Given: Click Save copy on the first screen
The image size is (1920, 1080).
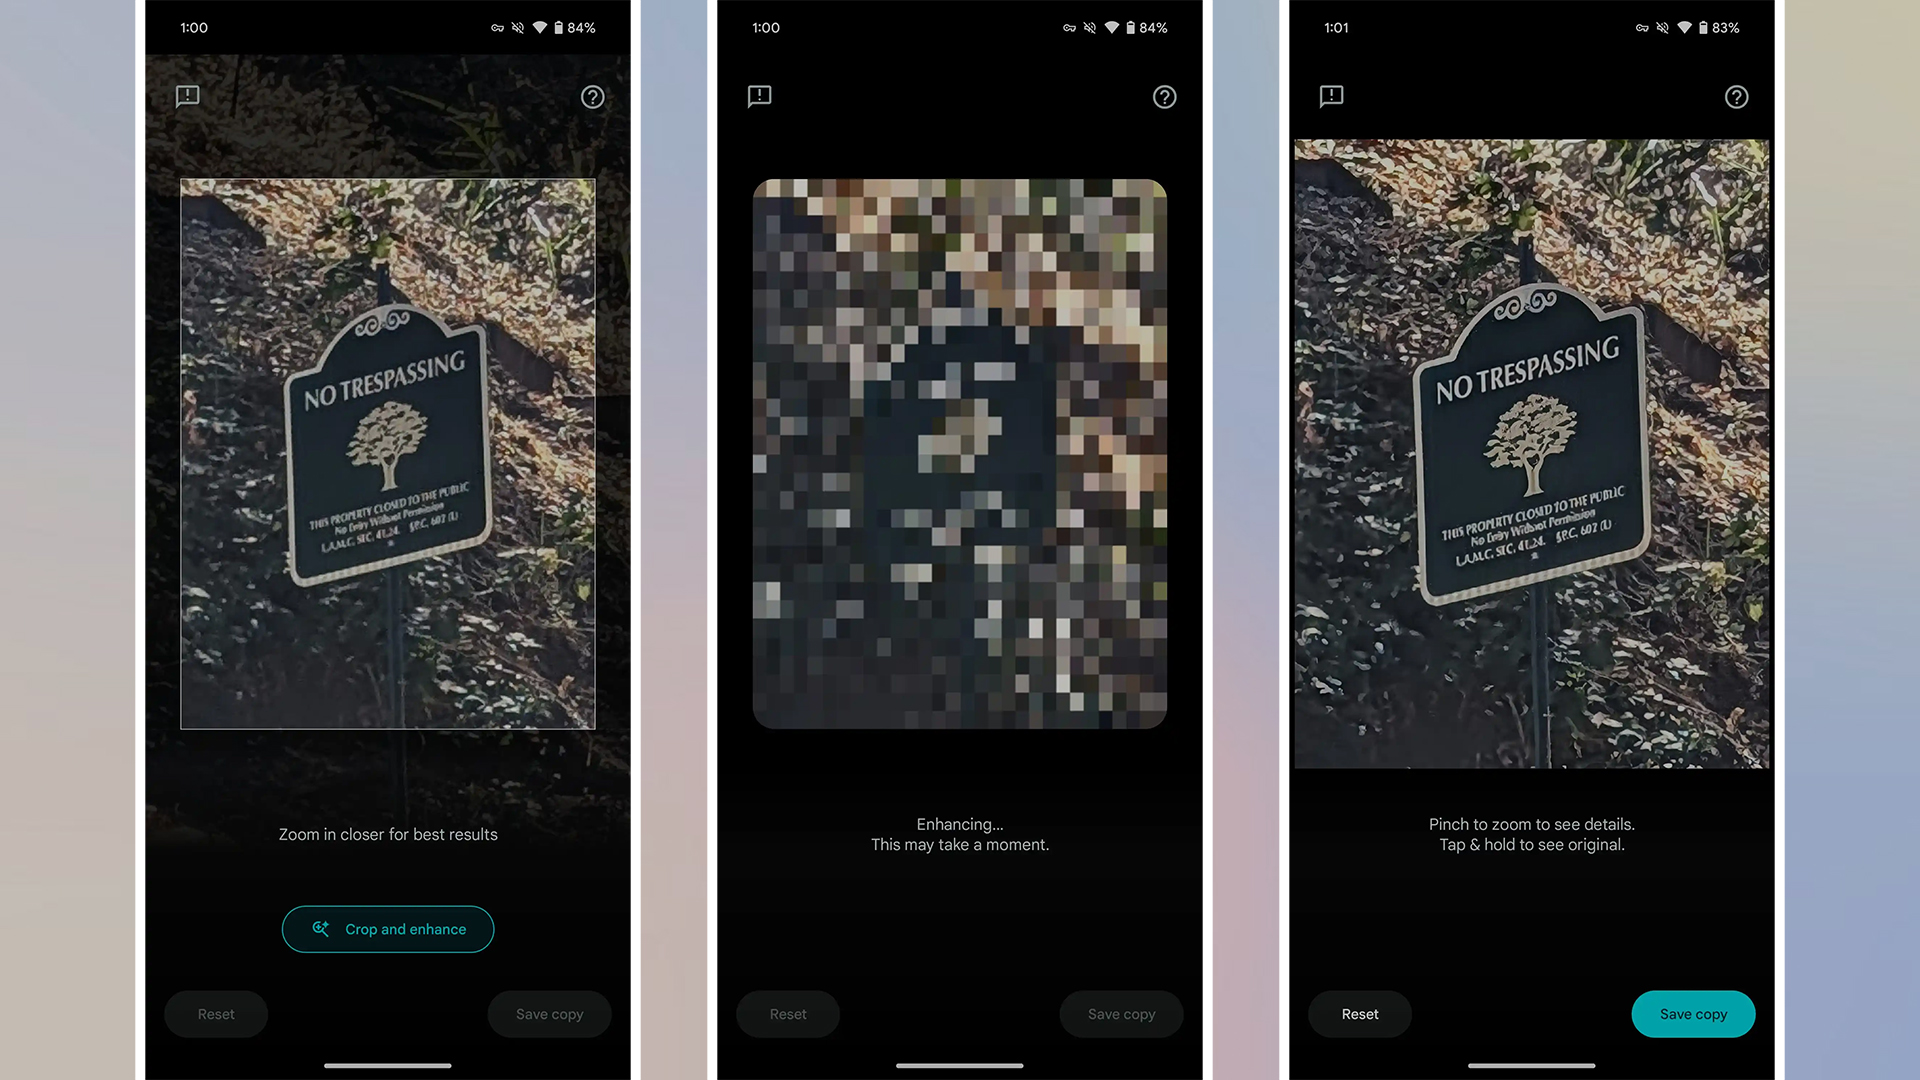Looking at the screenshot, I should [550, 1013].
